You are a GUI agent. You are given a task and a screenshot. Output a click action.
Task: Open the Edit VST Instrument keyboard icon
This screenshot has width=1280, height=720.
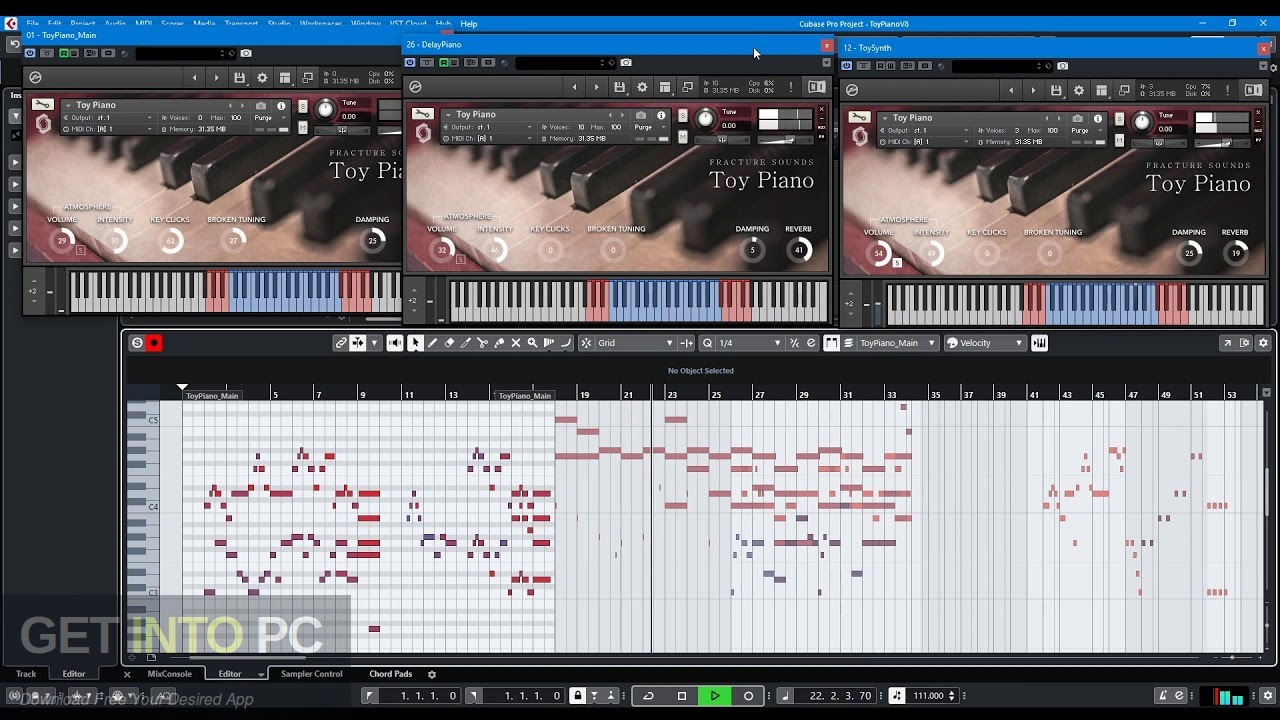[1040, 343]
